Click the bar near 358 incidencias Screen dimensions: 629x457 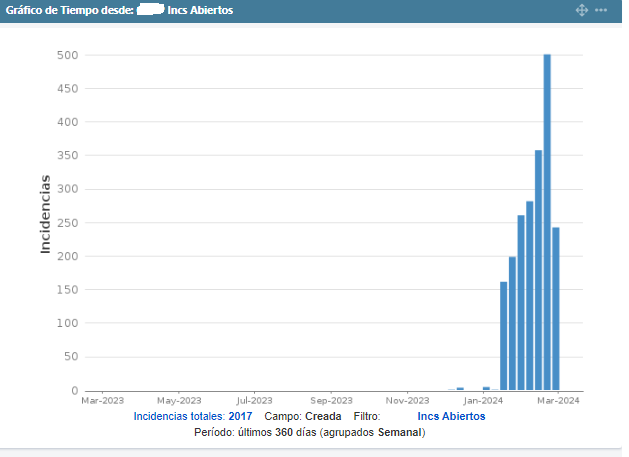coord(538,270)
